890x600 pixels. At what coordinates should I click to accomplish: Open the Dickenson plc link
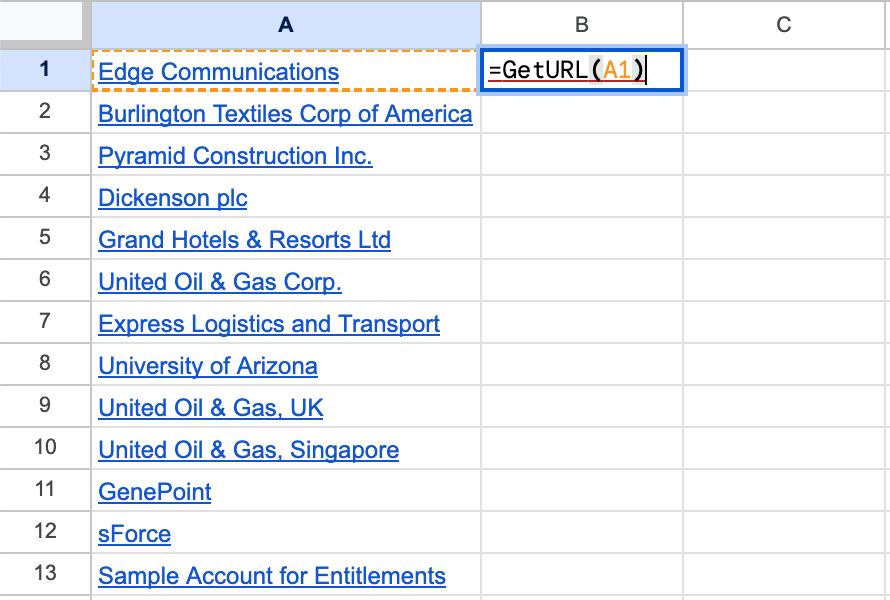(172, 198)
